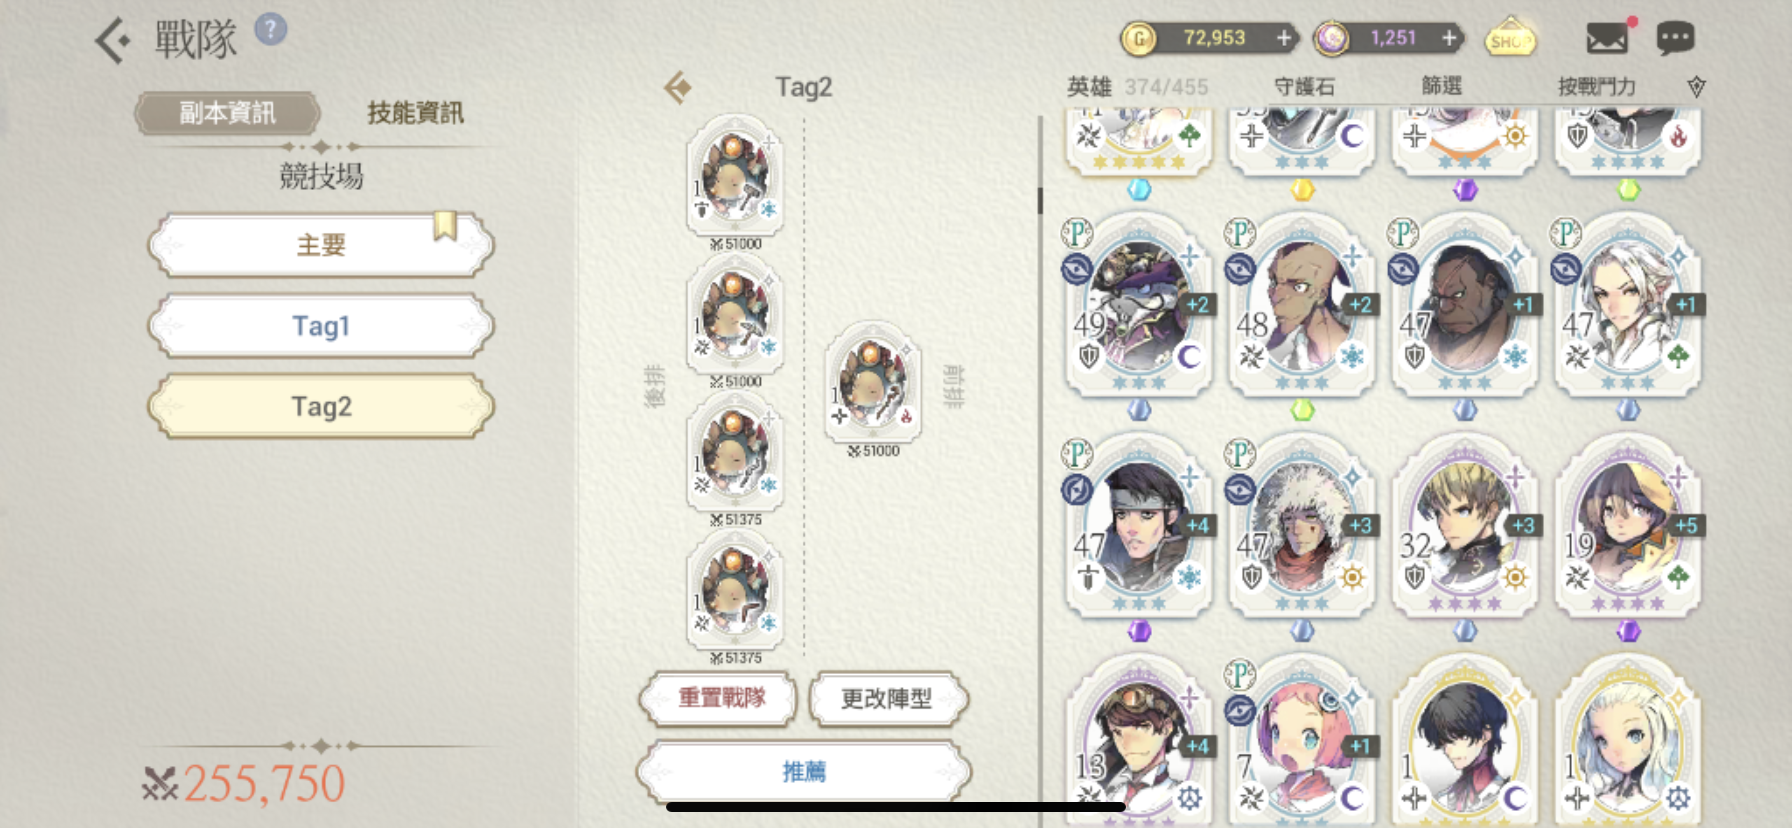Screen dimensions: 1792x828
Task: Add gems with the plus icon
Action: 1449,38
